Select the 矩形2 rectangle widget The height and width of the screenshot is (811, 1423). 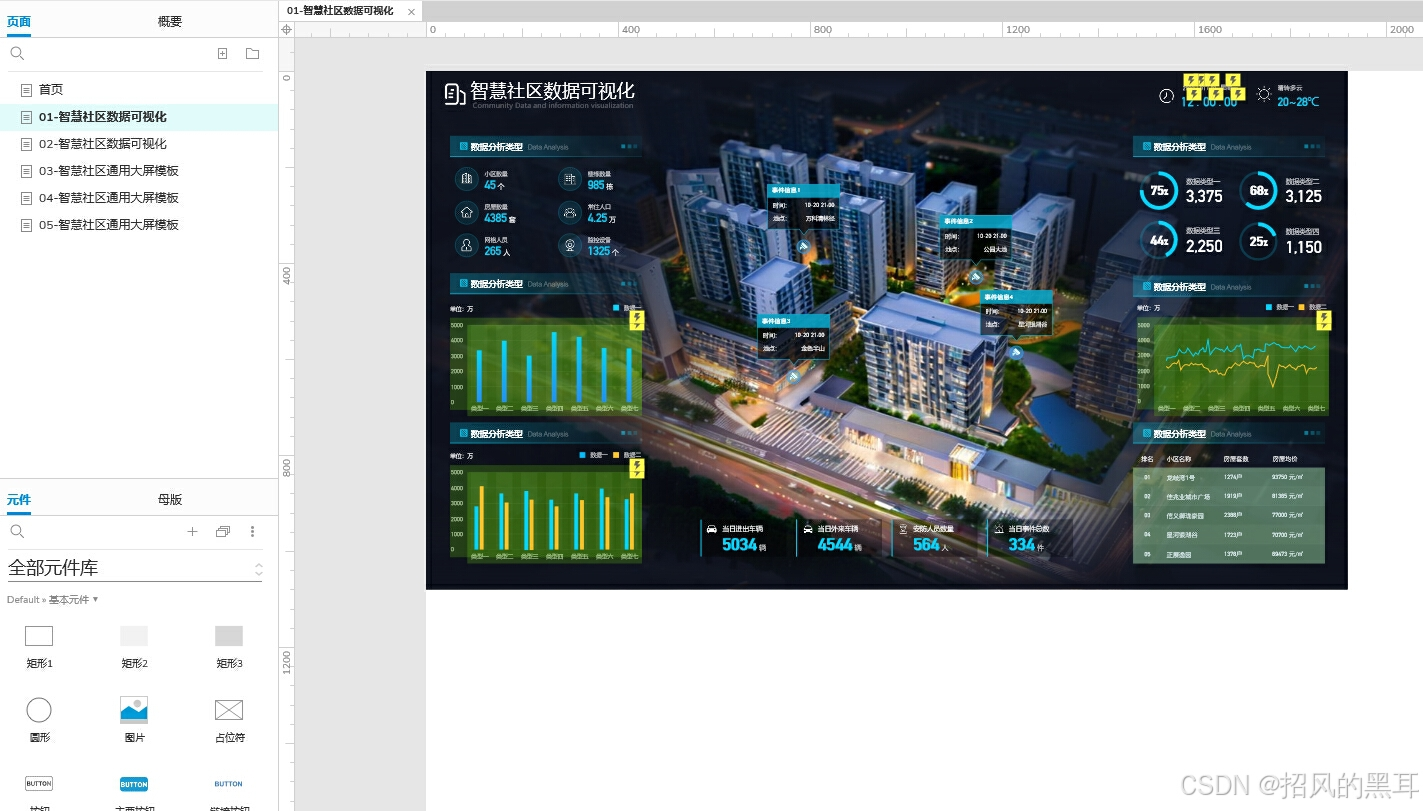(134, 636)
